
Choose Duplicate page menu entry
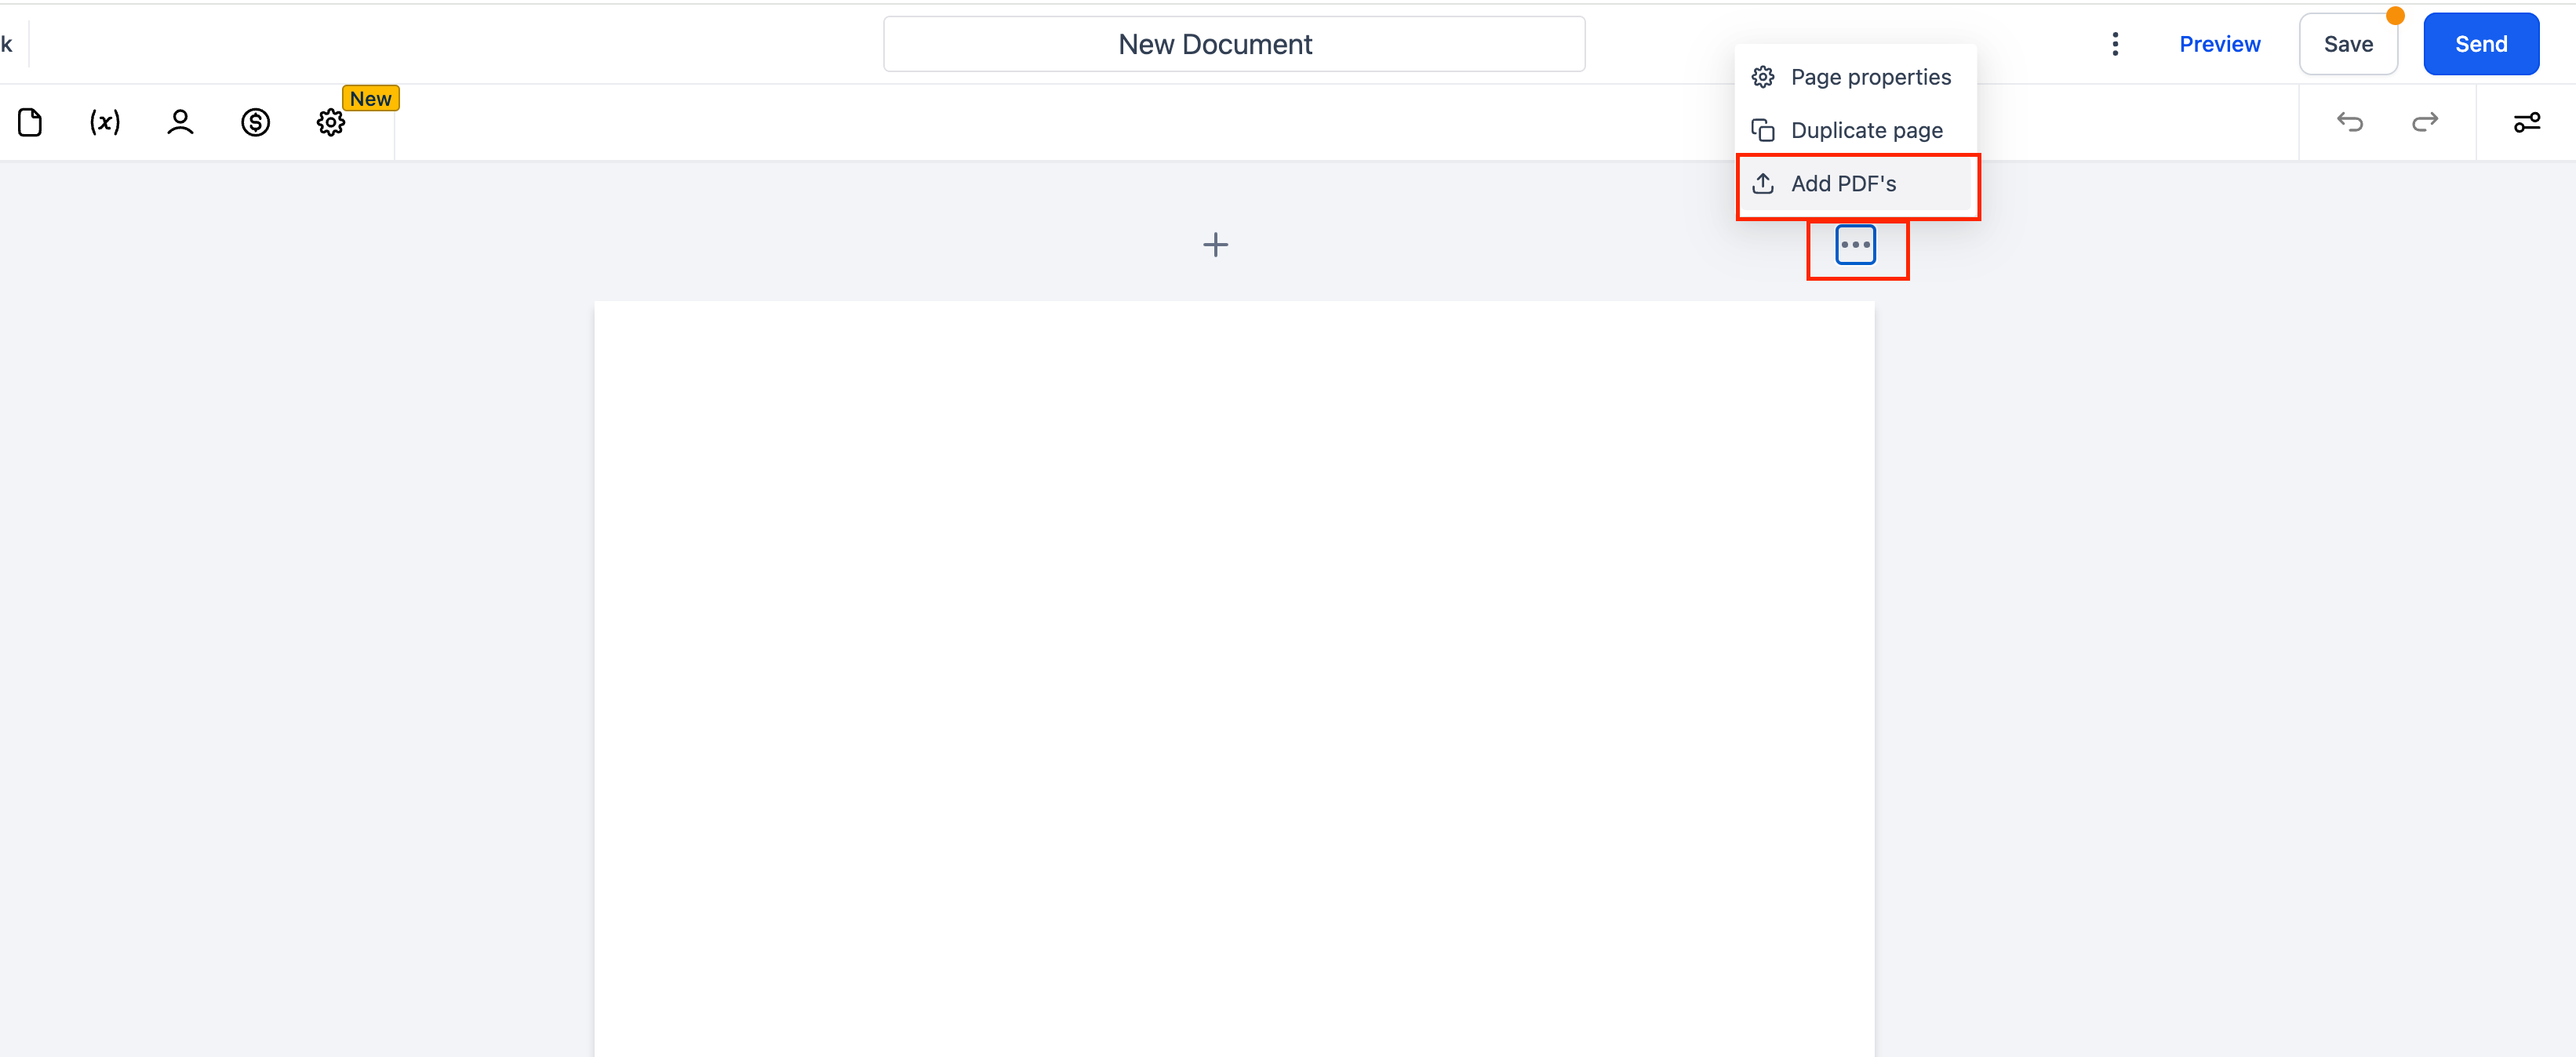point(1865,130)
